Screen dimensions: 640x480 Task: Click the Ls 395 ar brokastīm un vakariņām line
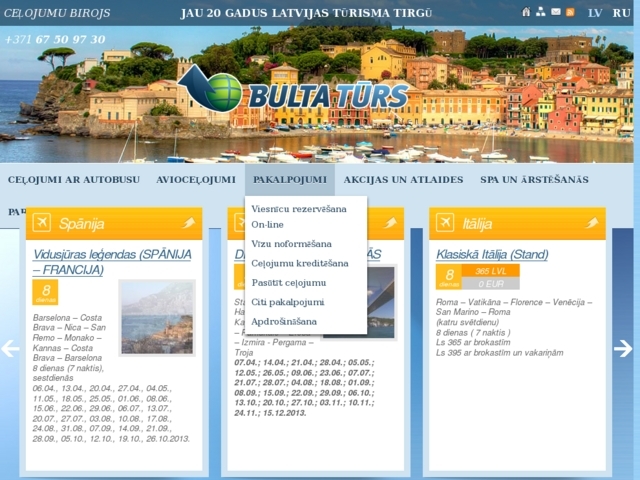(500, 353)
